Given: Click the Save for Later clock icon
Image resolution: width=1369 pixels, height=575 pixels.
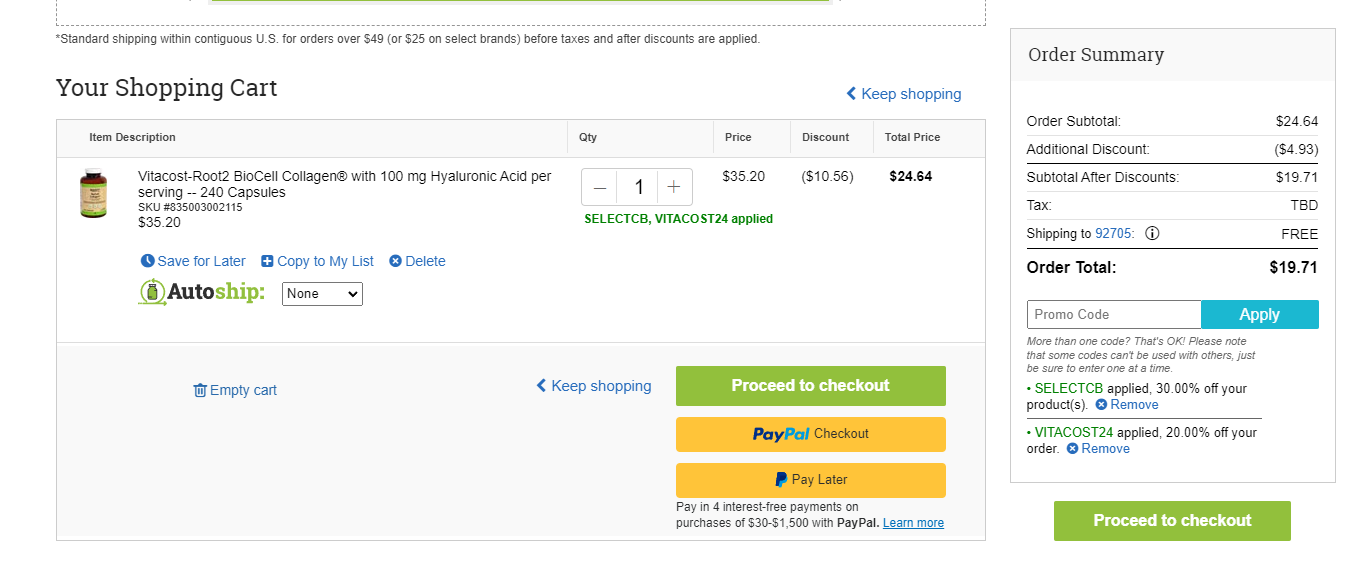Looking at the screenshot, I should [x=148, y=261].
